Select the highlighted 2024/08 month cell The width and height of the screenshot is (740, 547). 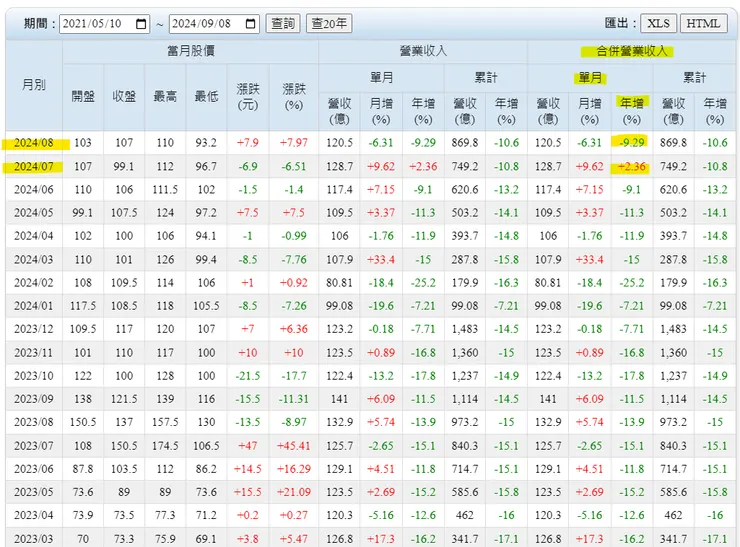tap(34, 143)
